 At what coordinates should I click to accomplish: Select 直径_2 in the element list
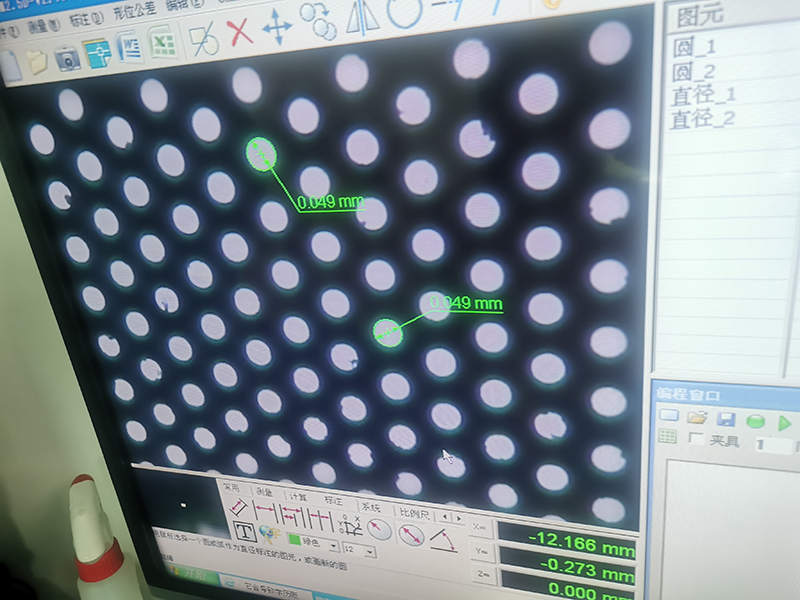702,118
